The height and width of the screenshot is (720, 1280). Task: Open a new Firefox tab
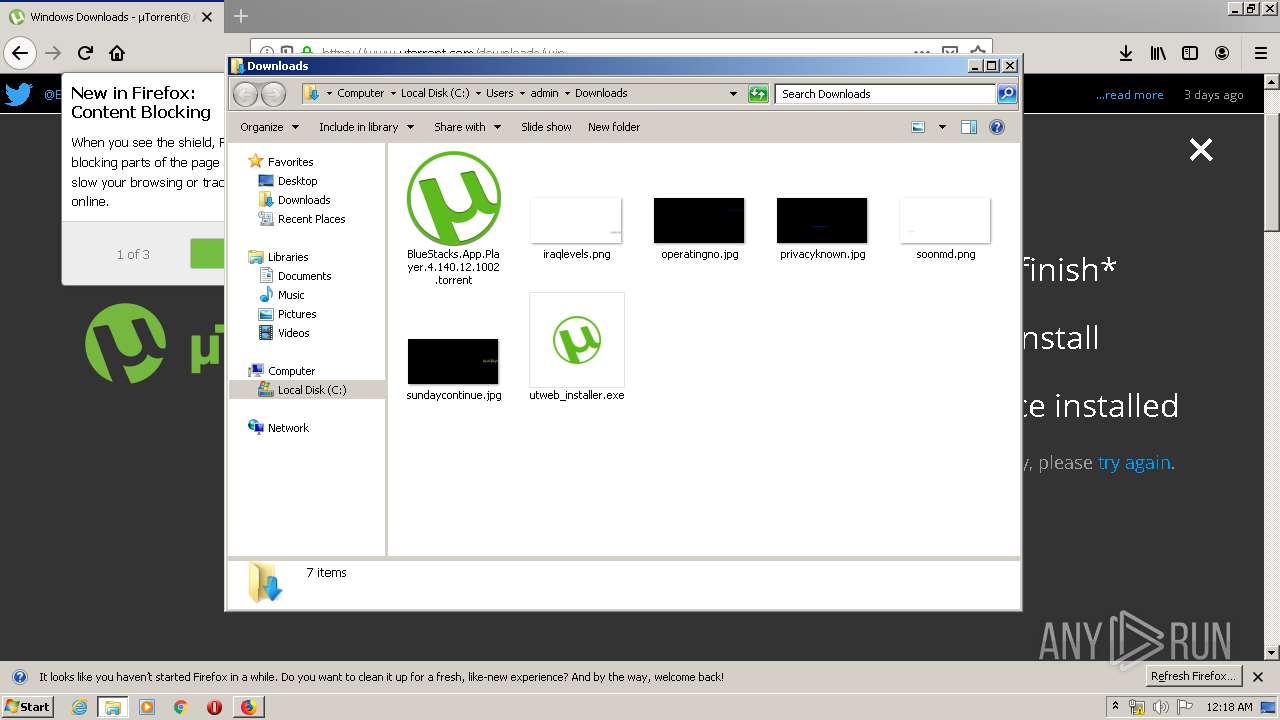point(241,16)
